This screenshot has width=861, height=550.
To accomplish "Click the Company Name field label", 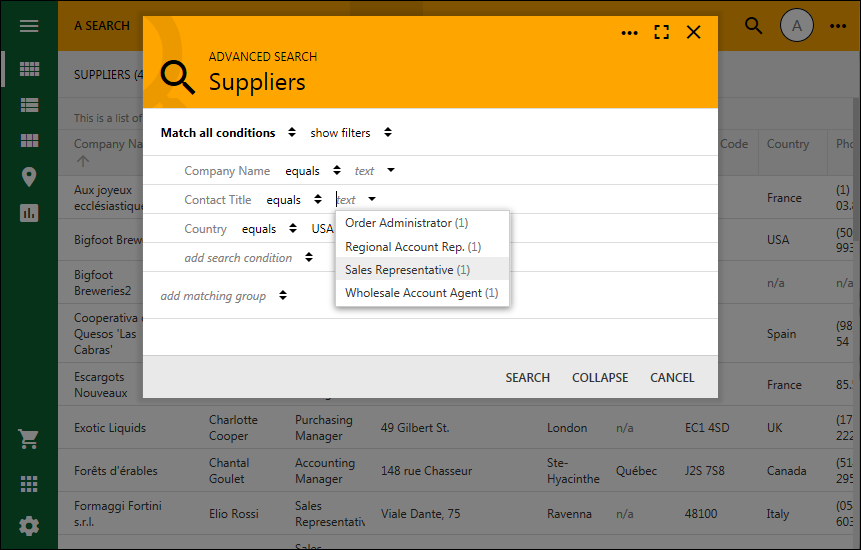I will 227,171.
